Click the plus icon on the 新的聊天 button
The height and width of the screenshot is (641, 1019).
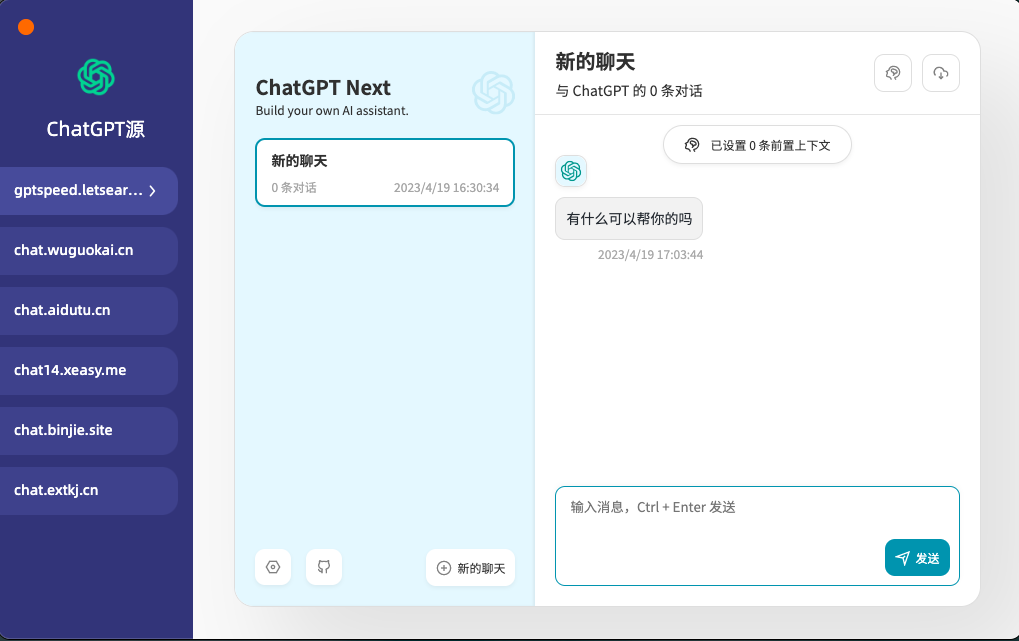pos(442,567)
